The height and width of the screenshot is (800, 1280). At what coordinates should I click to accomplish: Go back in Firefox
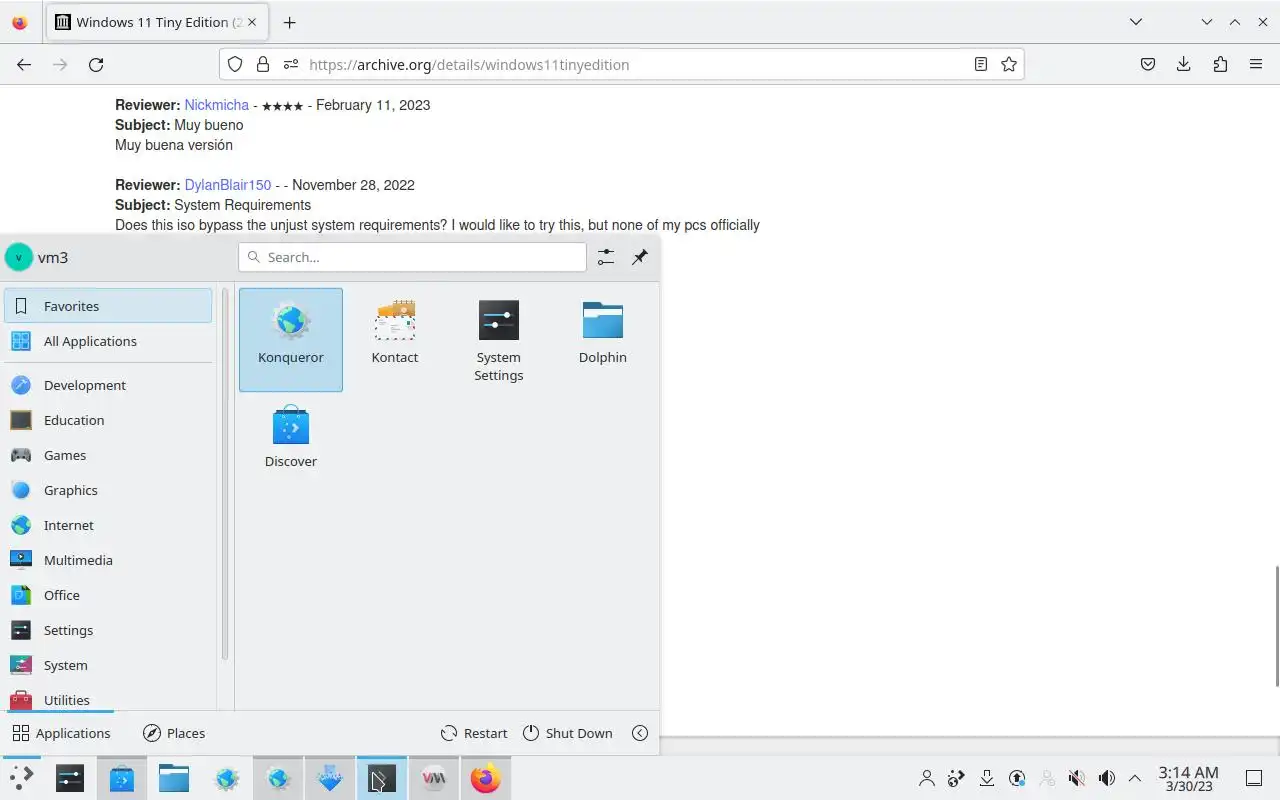click(x=24, y=64)
